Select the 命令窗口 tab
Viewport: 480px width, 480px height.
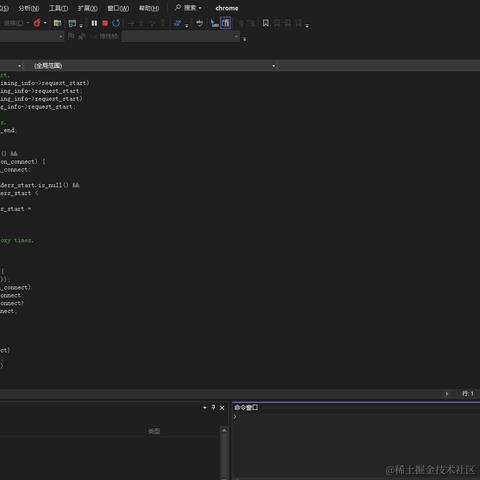coord(246,407)
